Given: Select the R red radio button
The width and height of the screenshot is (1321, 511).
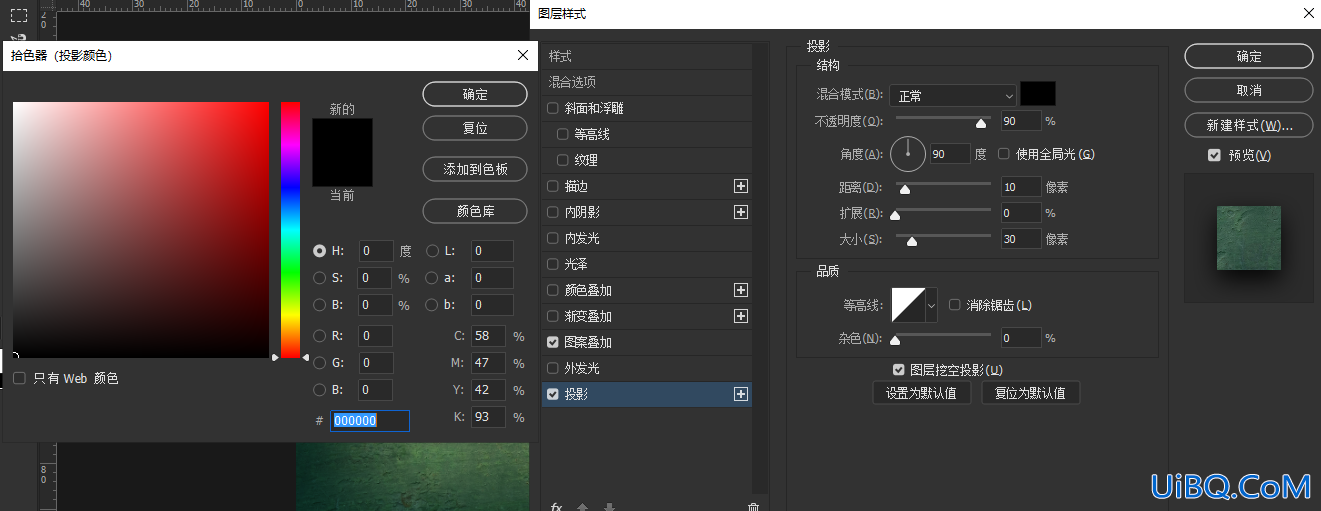Looking at the screenshot, I should pyautogui.click(x=320, y=336).
